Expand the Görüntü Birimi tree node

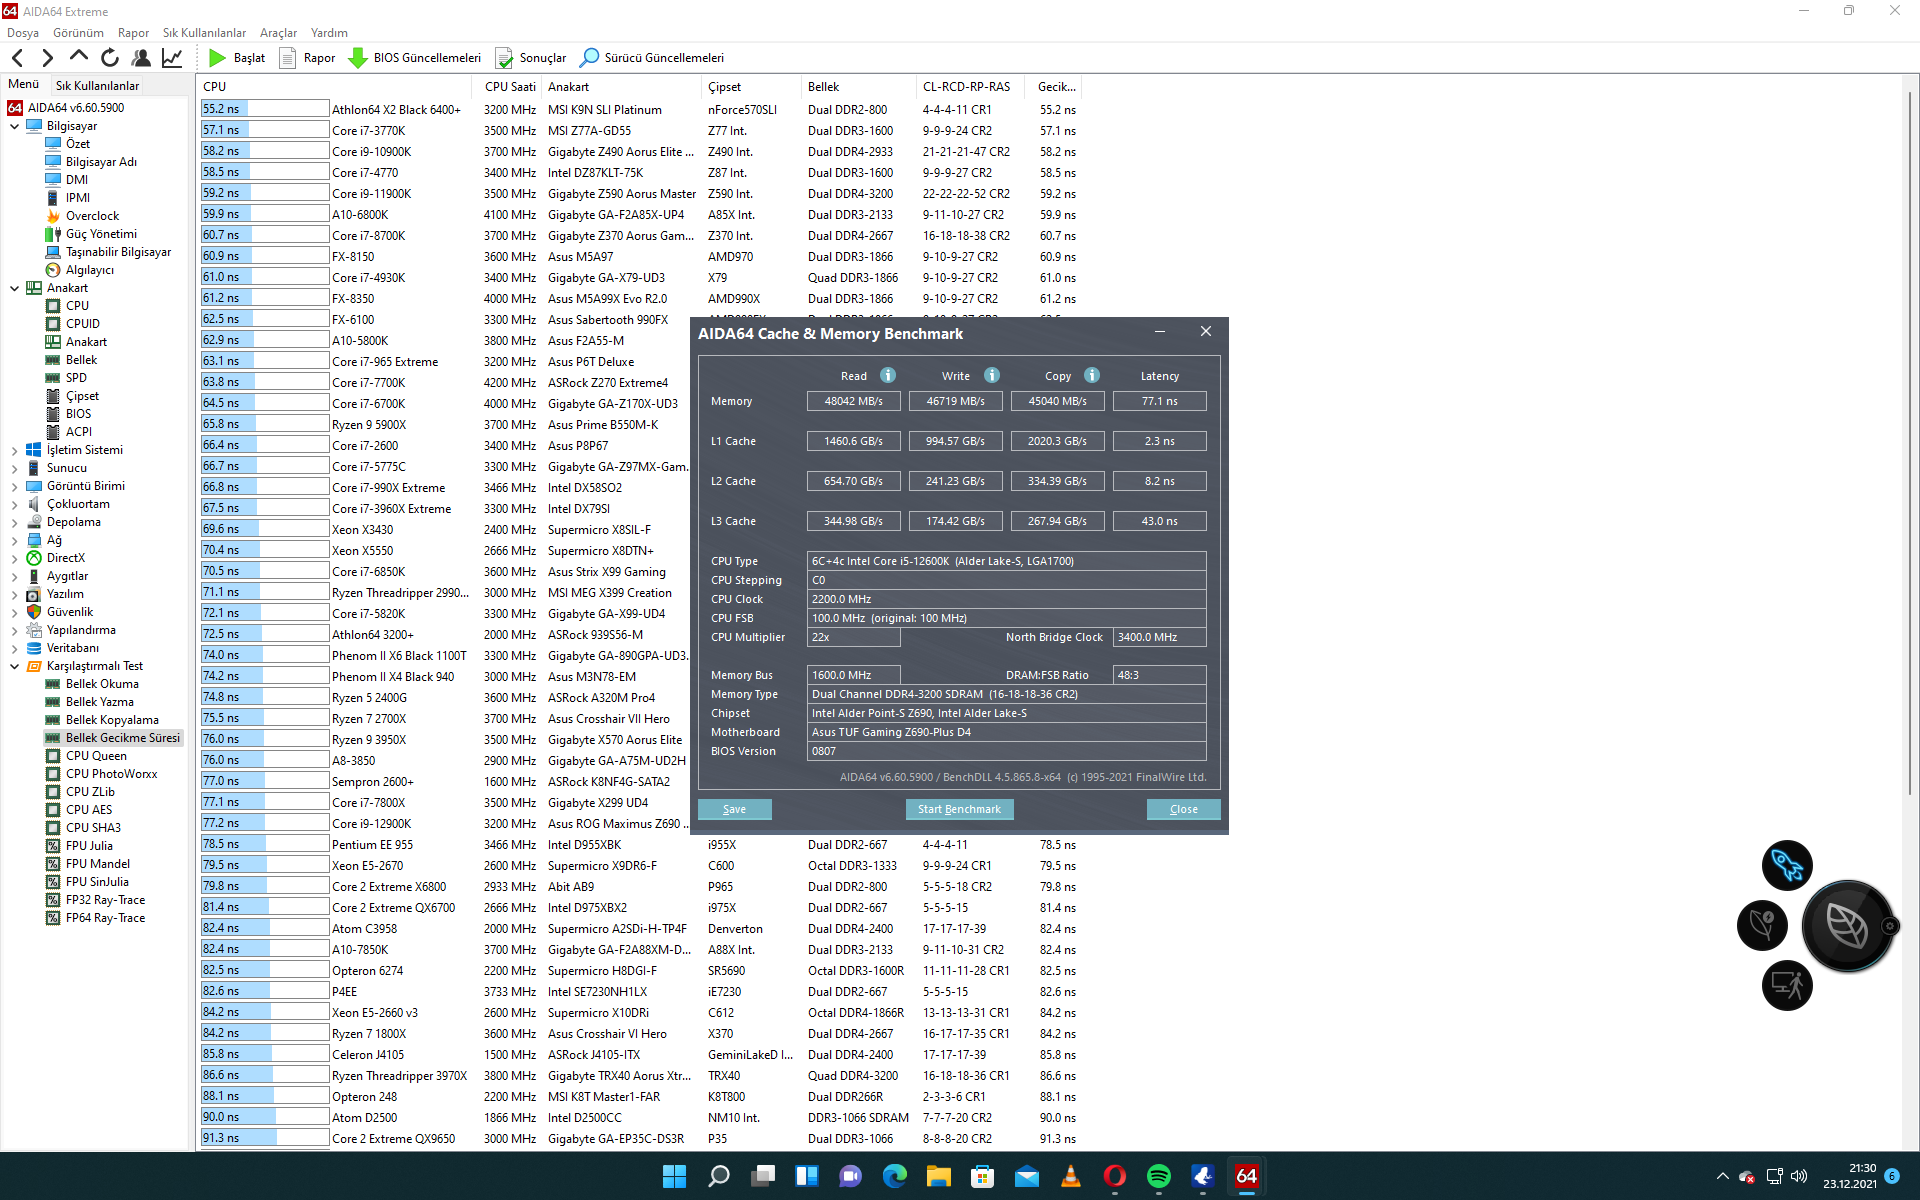point(14,486)
